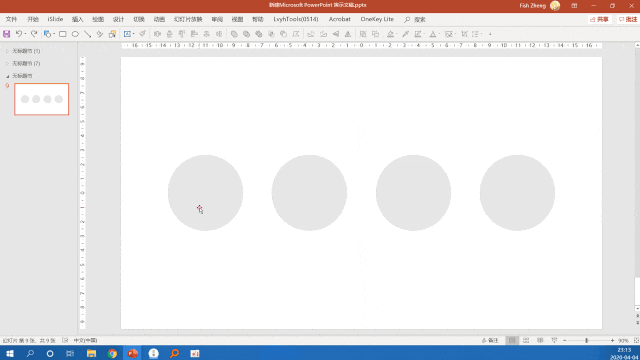Viewport: 640px width, 360px height.
Task: Click the subtract merge shapes icon
Action: pos(283,34)
